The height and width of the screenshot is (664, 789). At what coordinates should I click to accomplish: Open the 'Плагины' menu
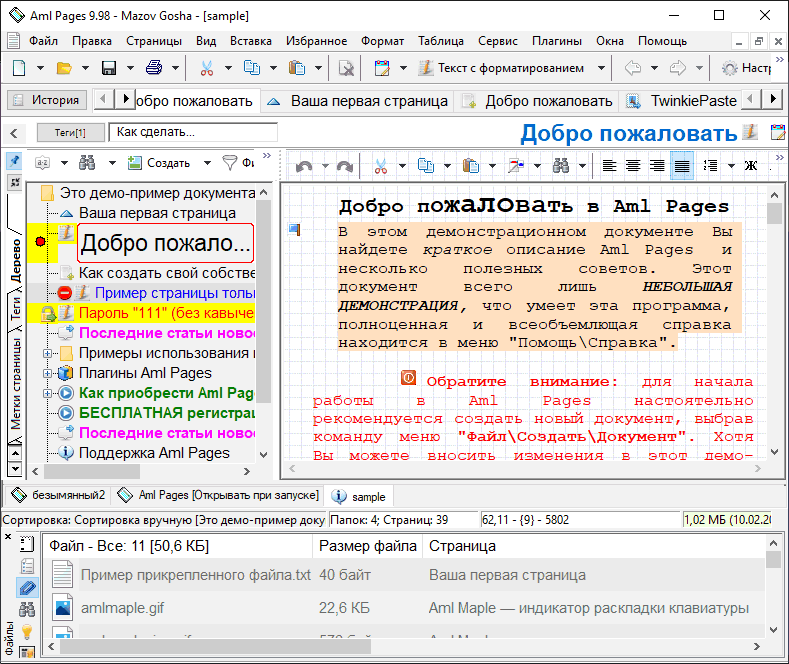(557, 41)
